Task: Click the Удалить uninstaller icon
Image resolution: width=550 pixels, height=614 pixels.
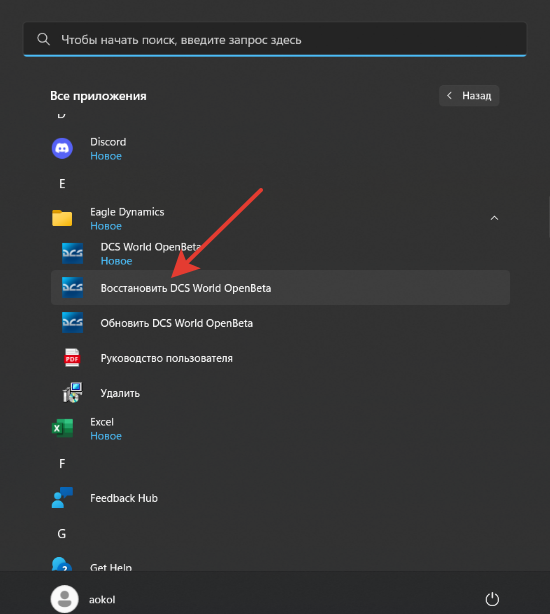Action: 72,393
